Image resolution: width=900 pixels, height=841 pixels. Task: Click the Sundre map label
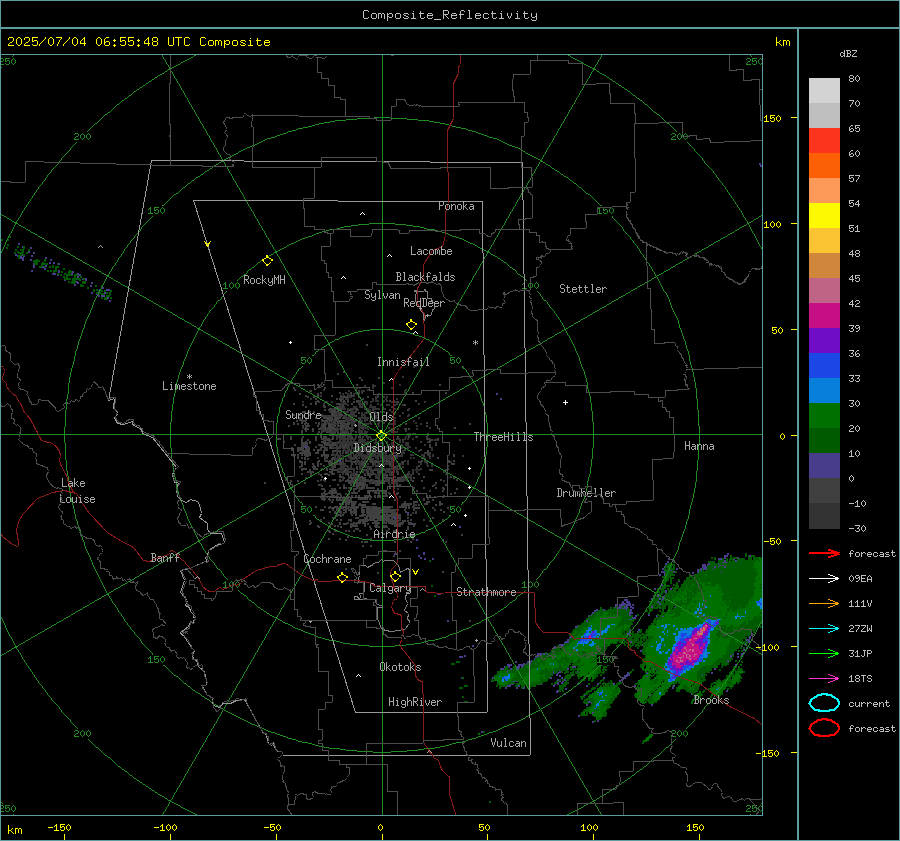303,414
